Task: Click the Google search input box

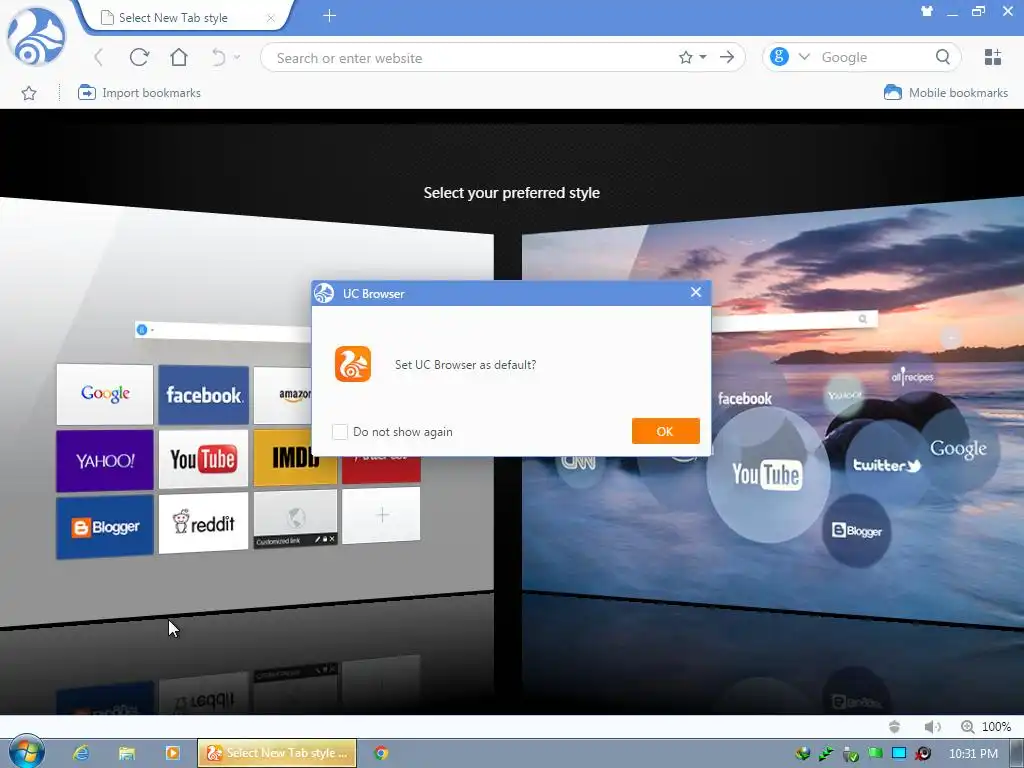Action: pos(875,57)
